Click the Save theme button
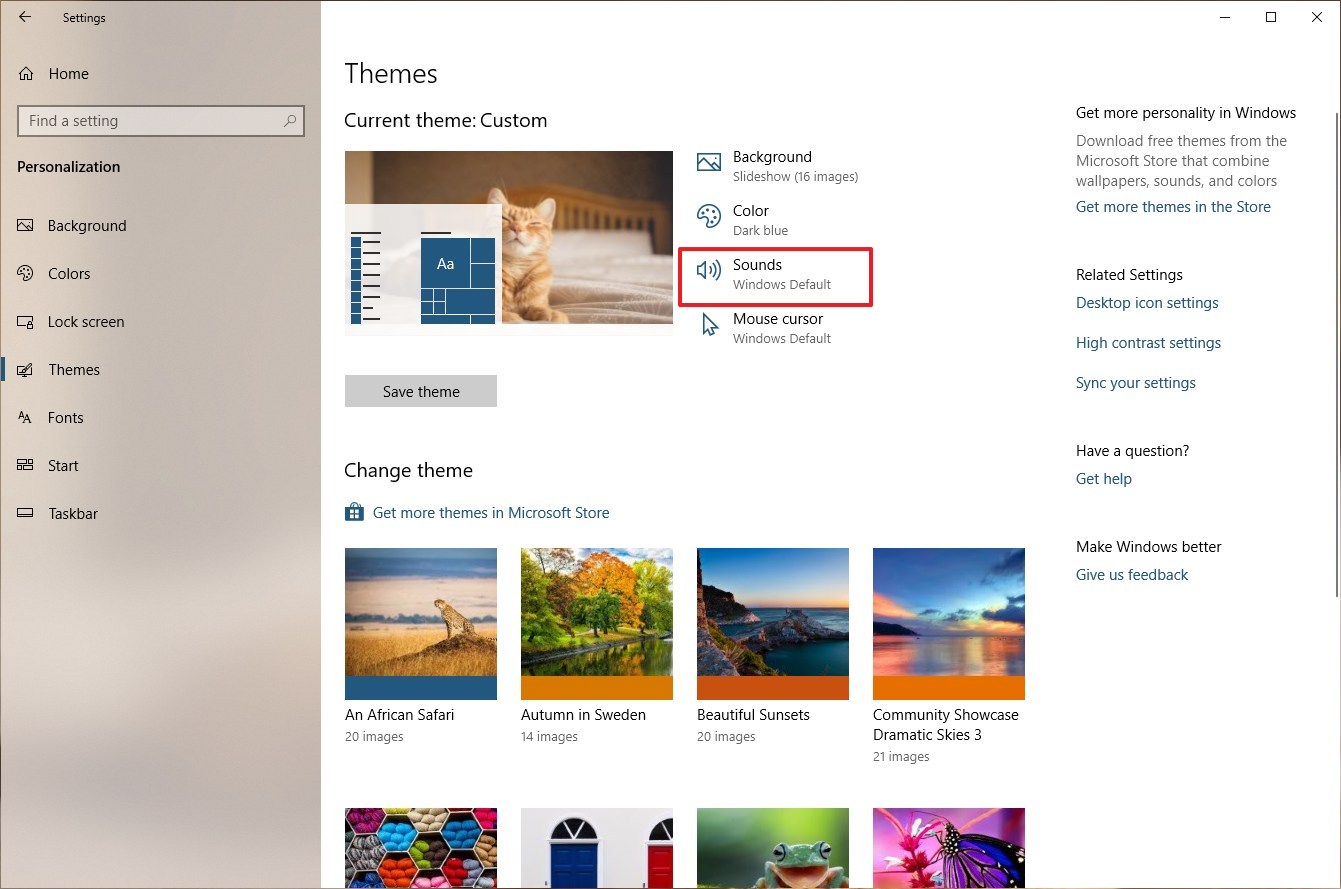The height and width of the screenshot is (889, 1341). (421, 391)
